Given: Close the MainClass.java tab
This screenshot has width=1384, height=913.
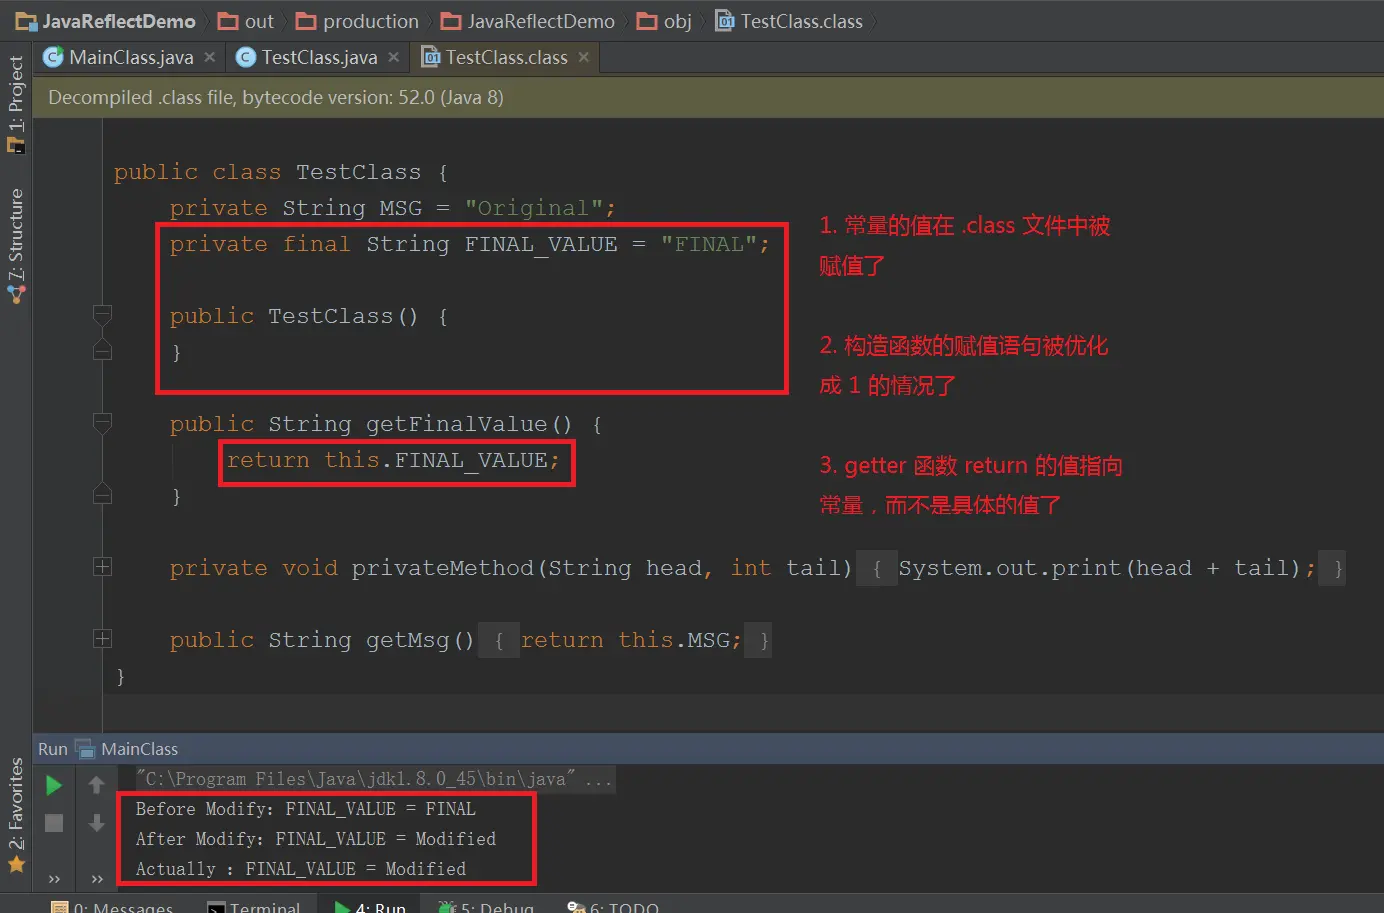Looking at the screenshot, I should point(210,57).
